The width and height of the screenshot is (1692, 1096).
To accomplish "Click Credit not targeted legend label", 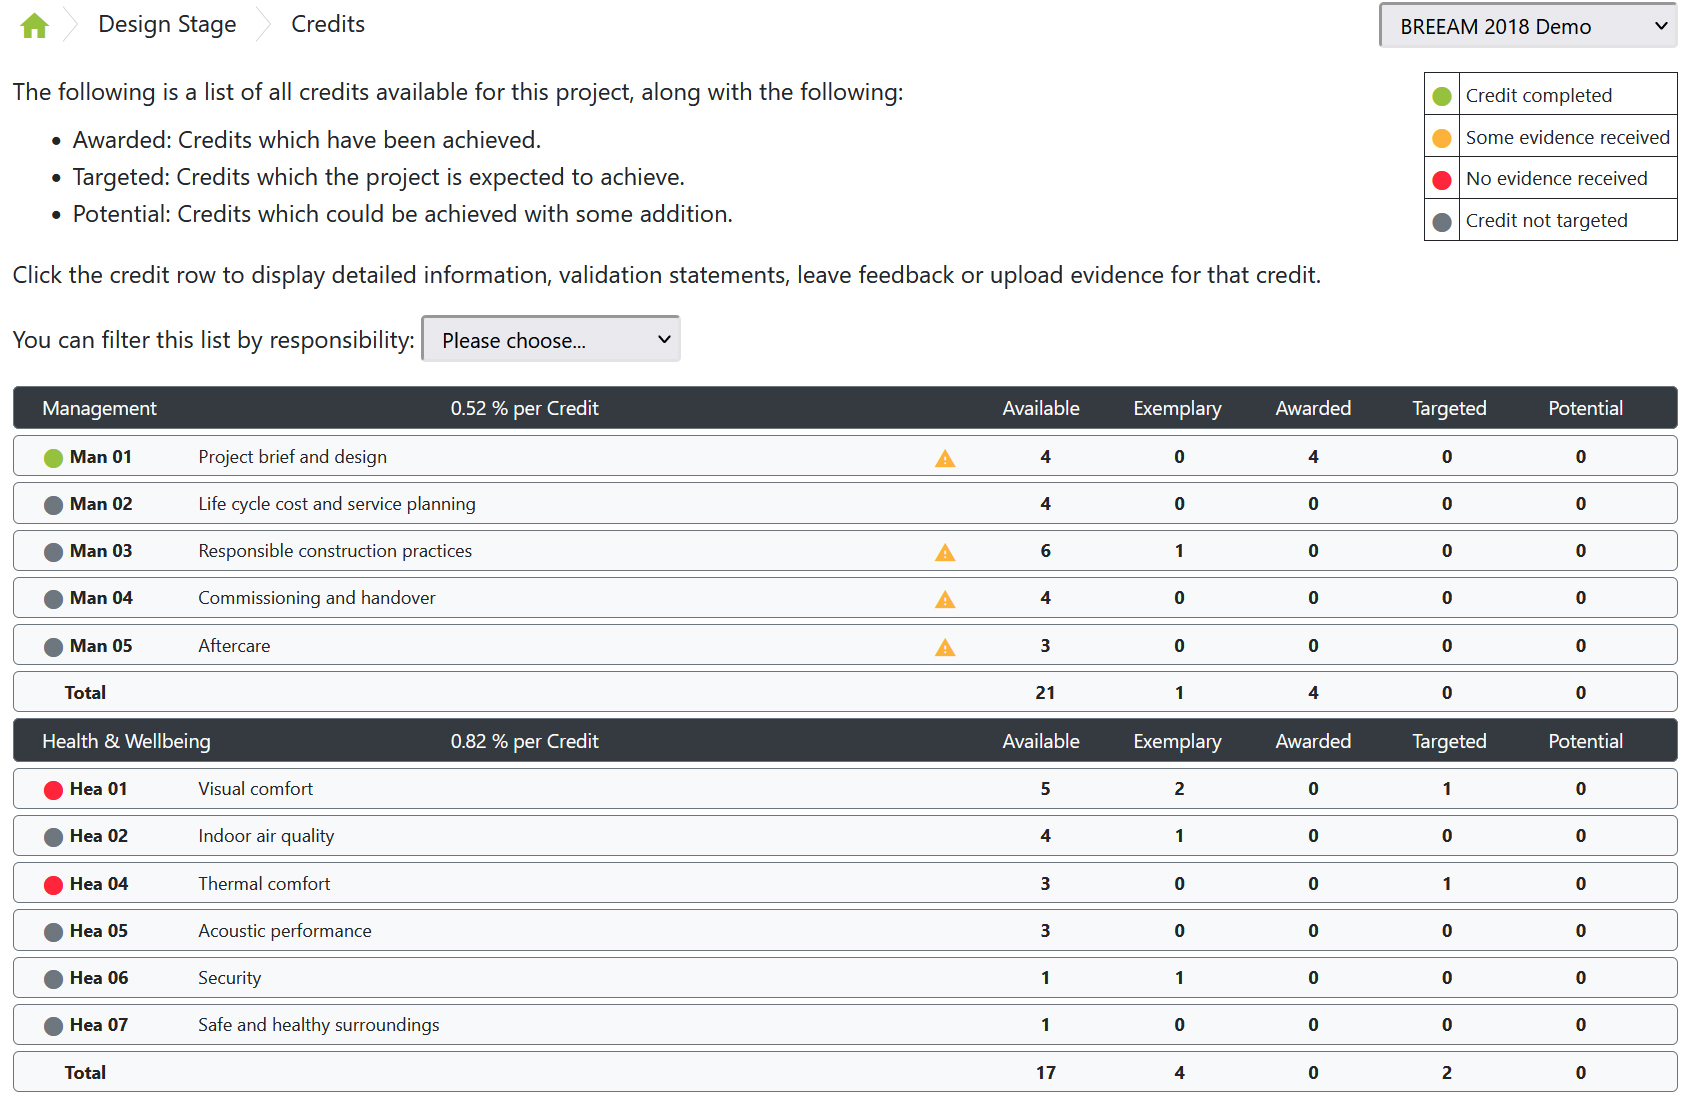I will pos(1546,220).
